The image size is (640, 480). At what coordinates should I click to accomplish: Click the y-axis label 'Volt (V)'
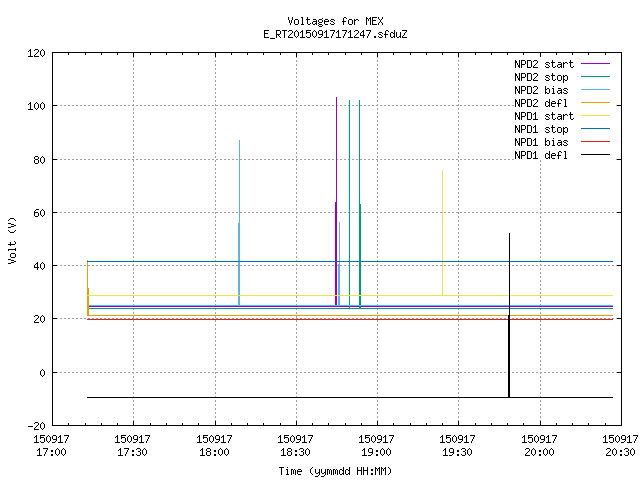point(12,240)
